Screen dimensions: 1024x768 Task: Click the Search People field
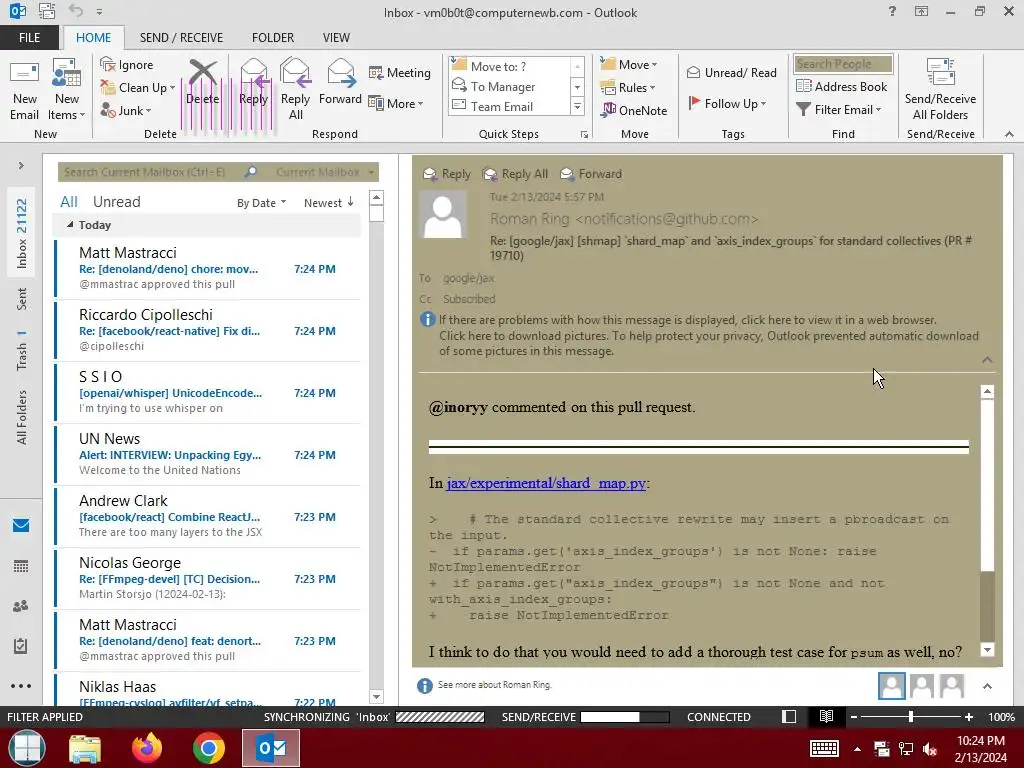coord(843,64)
